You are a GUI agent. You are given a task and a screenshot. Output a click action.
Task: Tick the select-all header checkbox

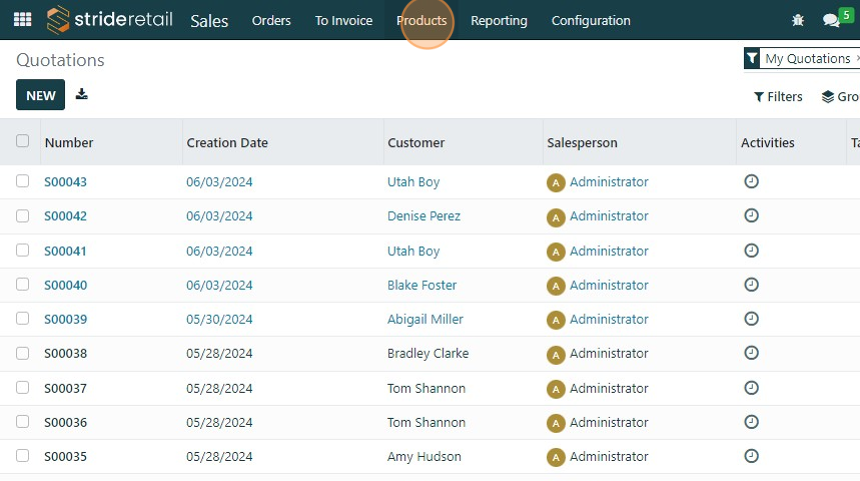23,142
